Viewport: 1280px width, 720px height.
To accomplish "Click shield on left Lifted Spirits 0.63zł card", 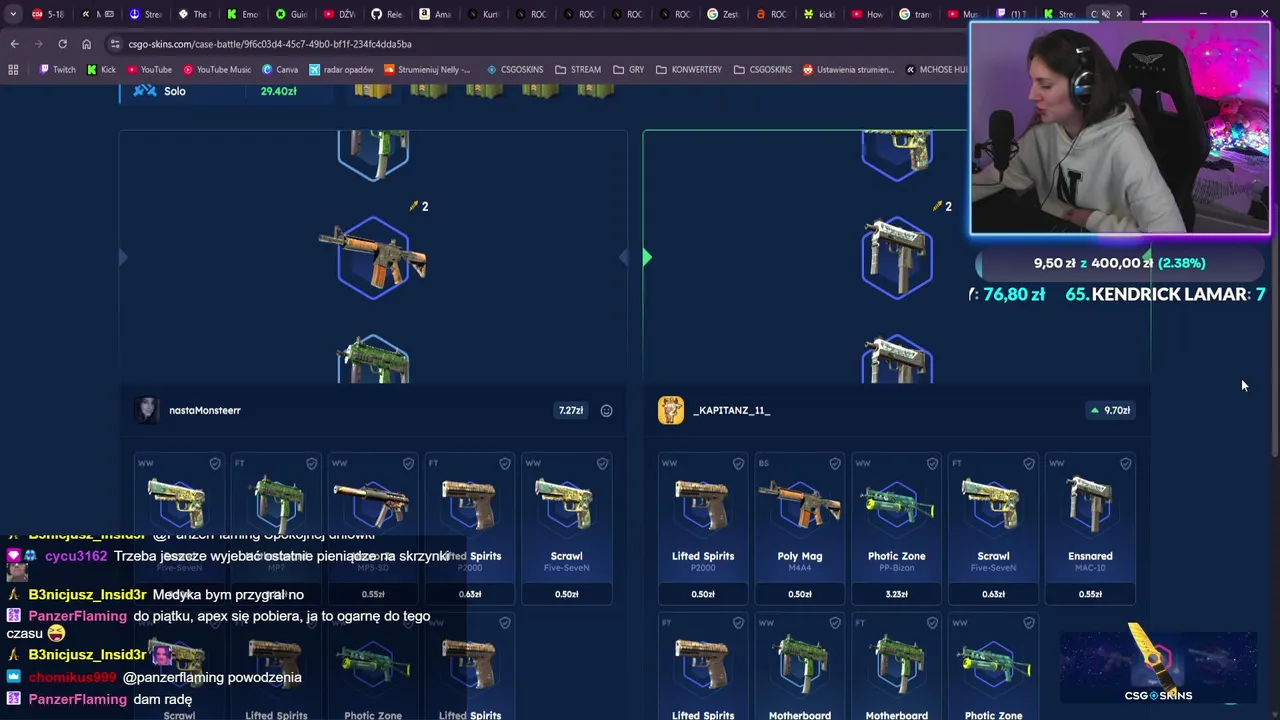I will 505,463.
